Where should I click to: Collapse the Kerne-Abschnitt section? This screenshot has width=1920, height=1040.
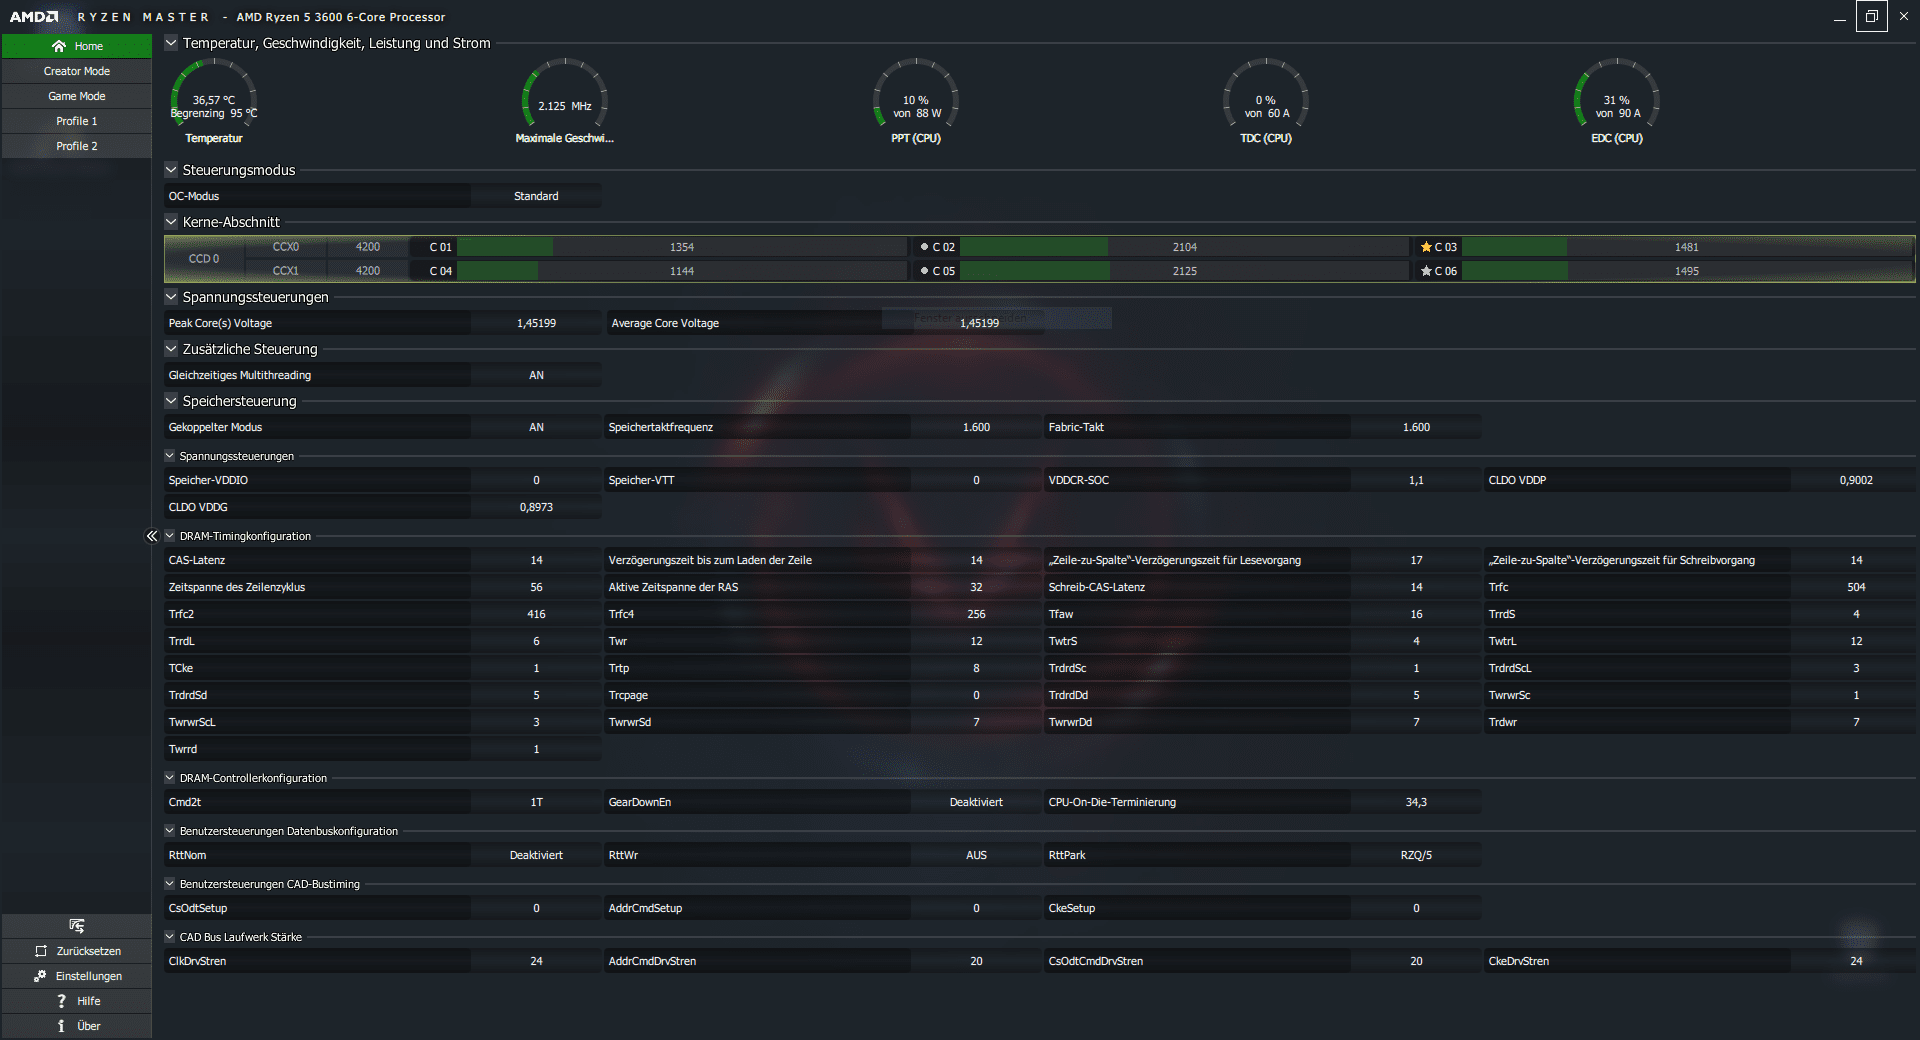[x=171, y=222]
